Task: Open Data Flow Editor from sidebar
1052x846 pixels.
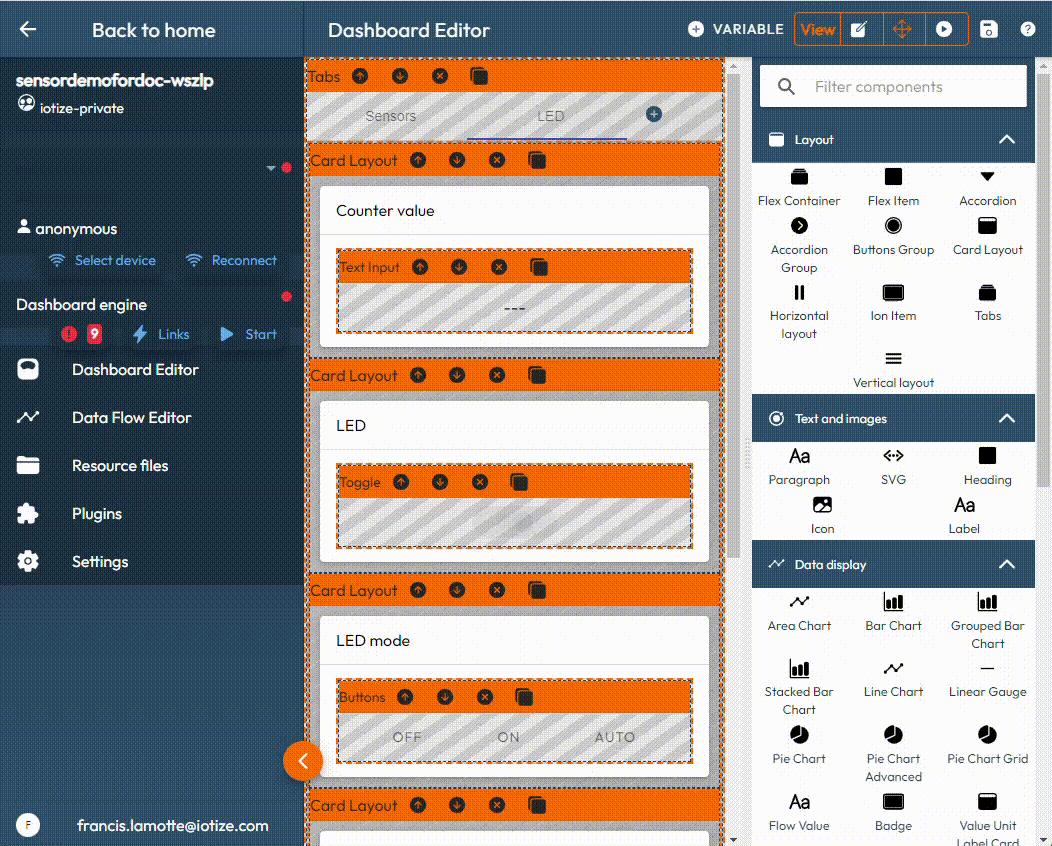Action: [x=131, y=418]
